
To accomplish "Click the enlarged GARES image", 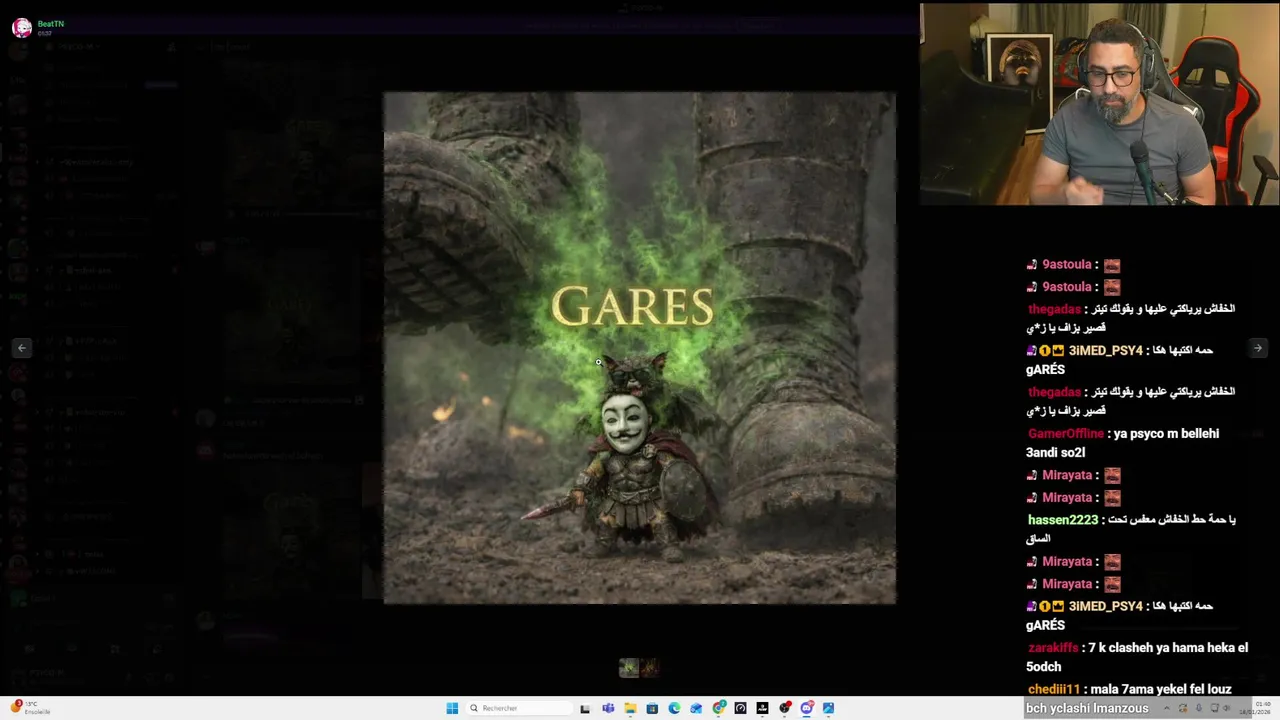I will click(640, 348).
